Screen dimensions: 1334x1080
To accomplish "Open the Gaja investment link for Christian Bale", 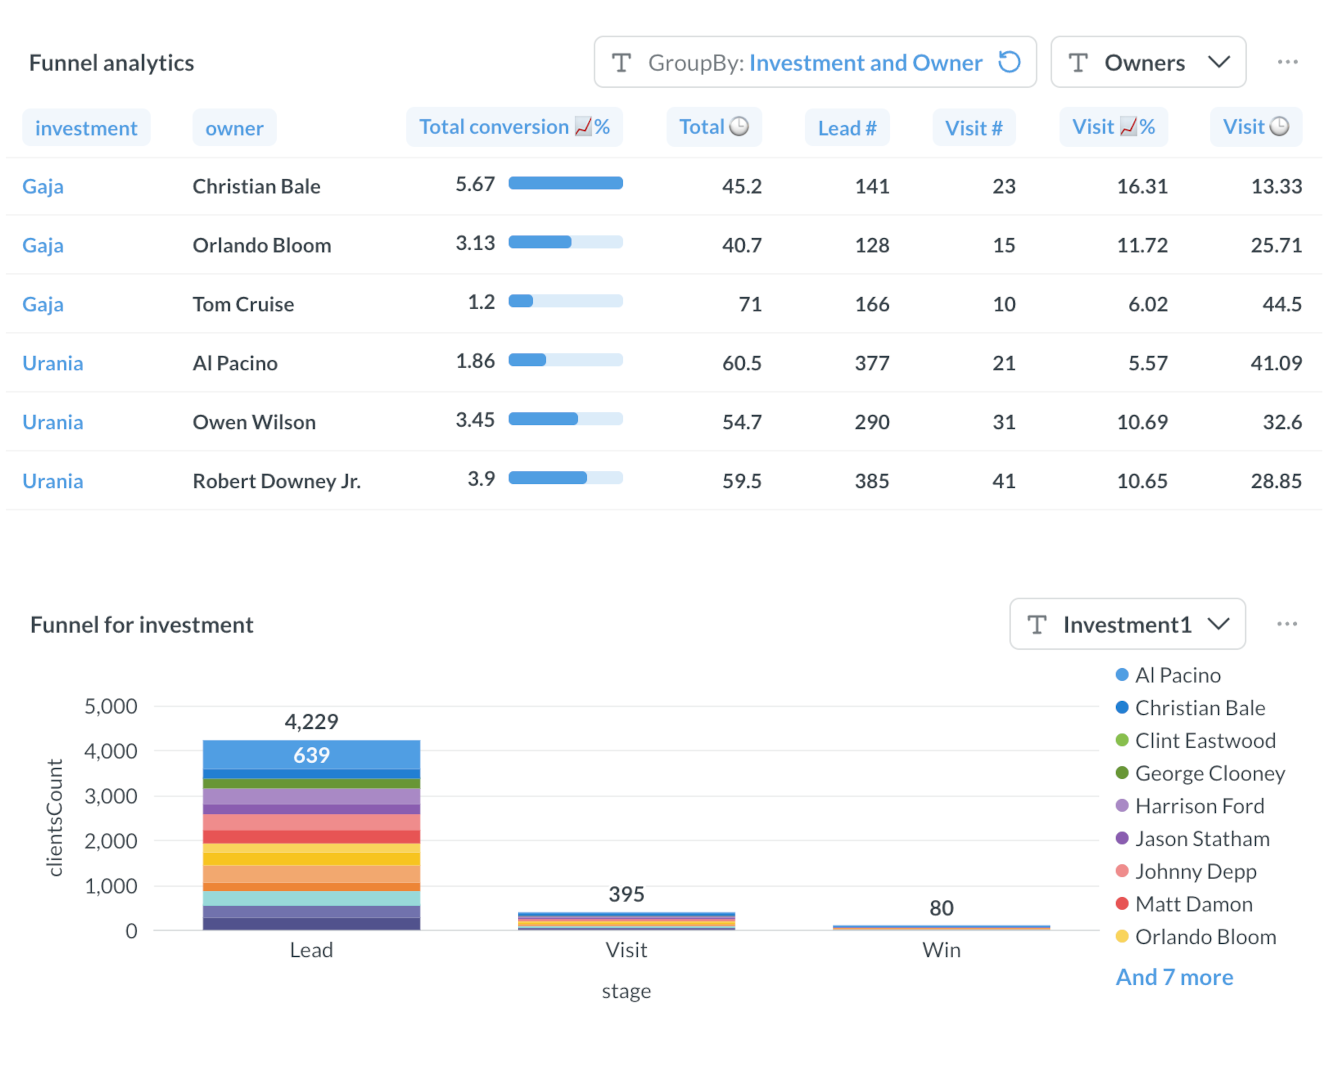I will pos(43,186).
